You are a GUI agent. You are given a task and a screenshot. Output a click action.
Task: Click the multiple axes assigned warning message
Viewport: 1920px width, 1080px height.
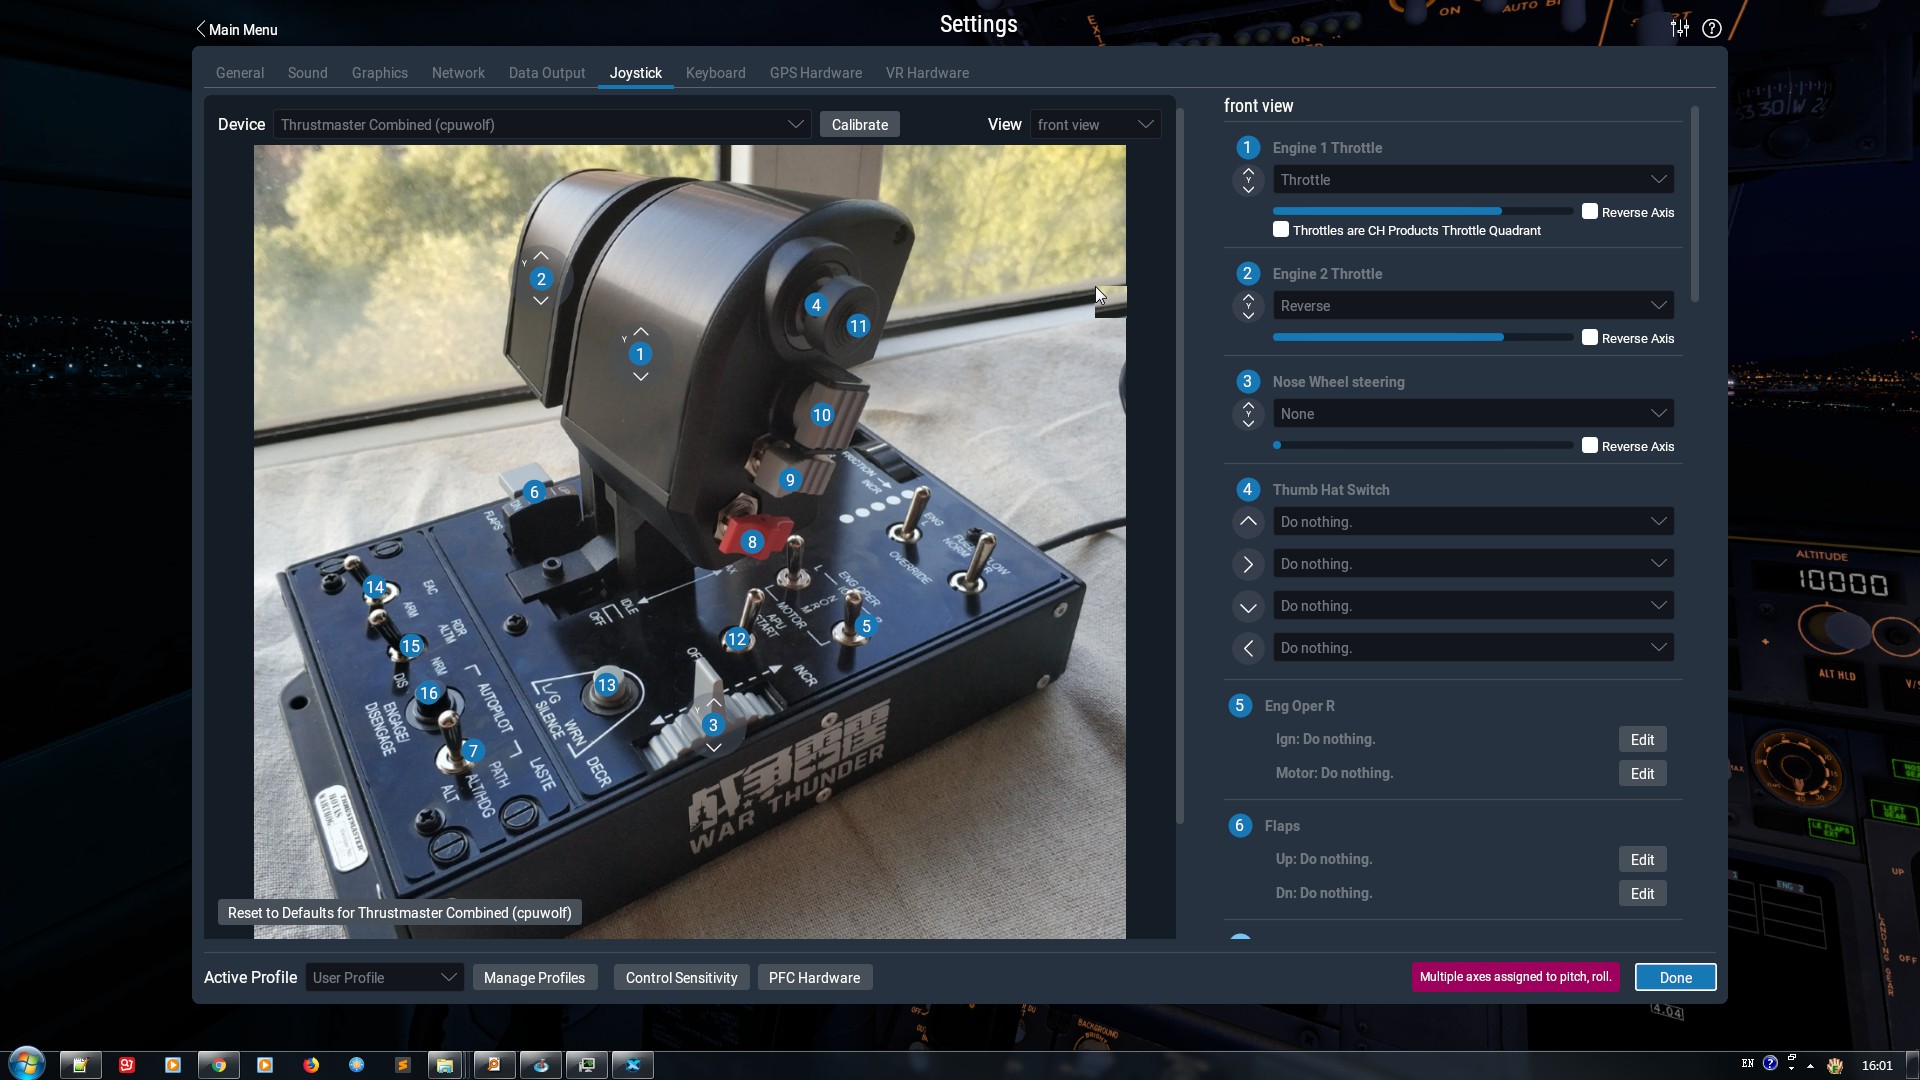1515,976
